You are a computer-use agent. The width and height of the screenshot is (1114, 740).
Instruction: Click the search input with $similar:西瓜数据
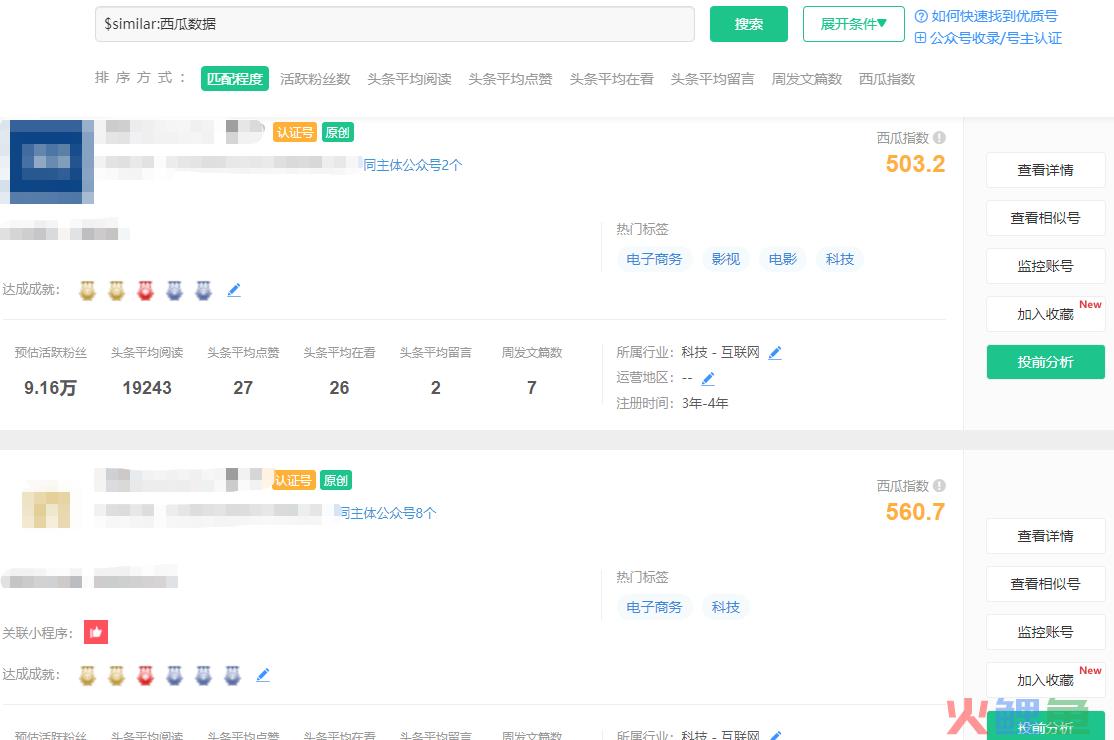[394, 24]
